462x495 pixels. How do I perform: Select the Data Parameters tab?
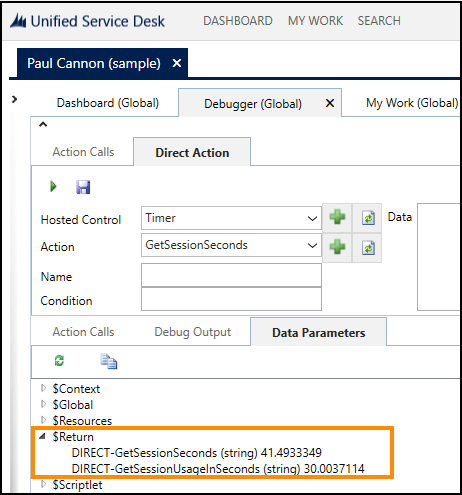coord(319,333)
